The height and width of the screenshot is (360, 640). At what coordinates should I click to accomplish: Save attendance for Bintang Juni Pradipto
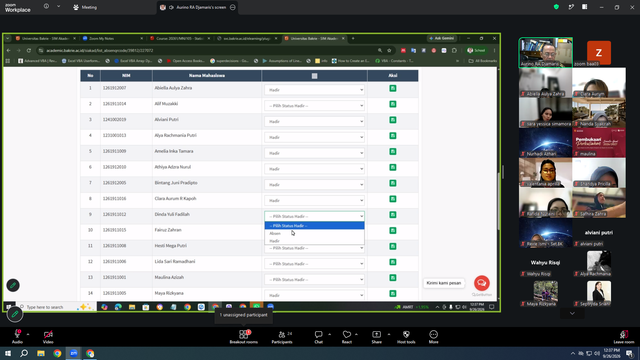(393, 183)
